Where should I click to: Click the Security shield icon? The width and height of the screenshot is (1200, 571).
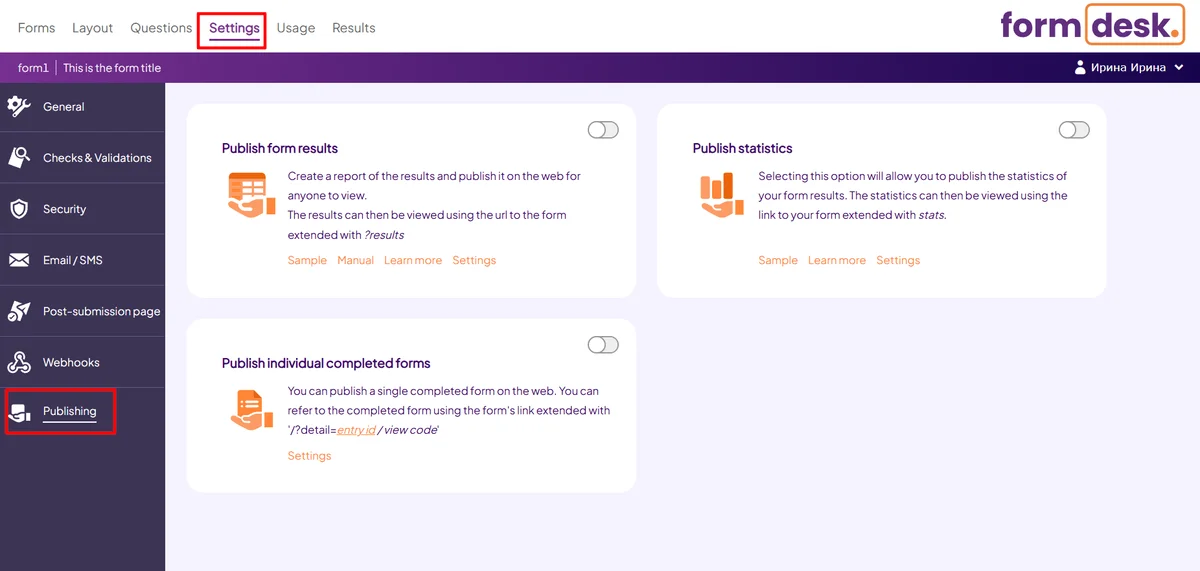pyautogui.click(x=19, y=209)
